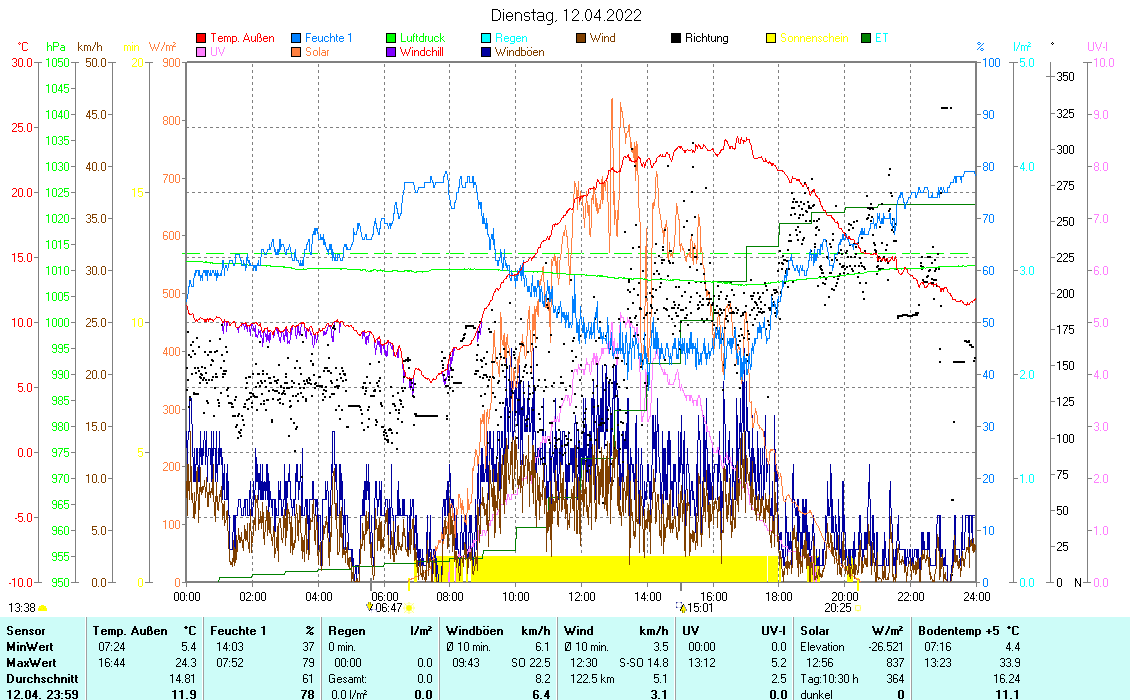1130x700 pixels.
Task: Click the yellow Sonnenschein legend square
Action: click(771, 38)
